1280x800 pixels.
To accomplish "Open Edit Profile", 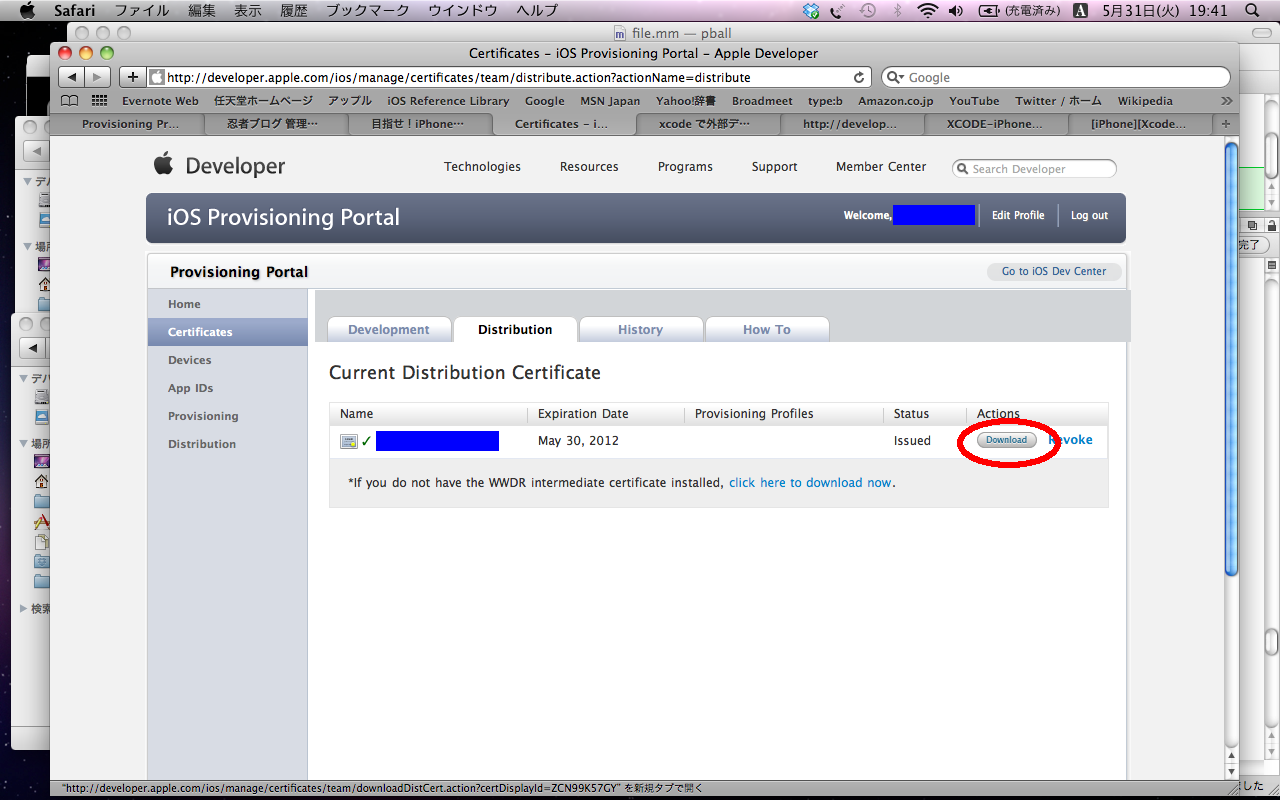I will pyautogui.click(x=1018, y=216).
